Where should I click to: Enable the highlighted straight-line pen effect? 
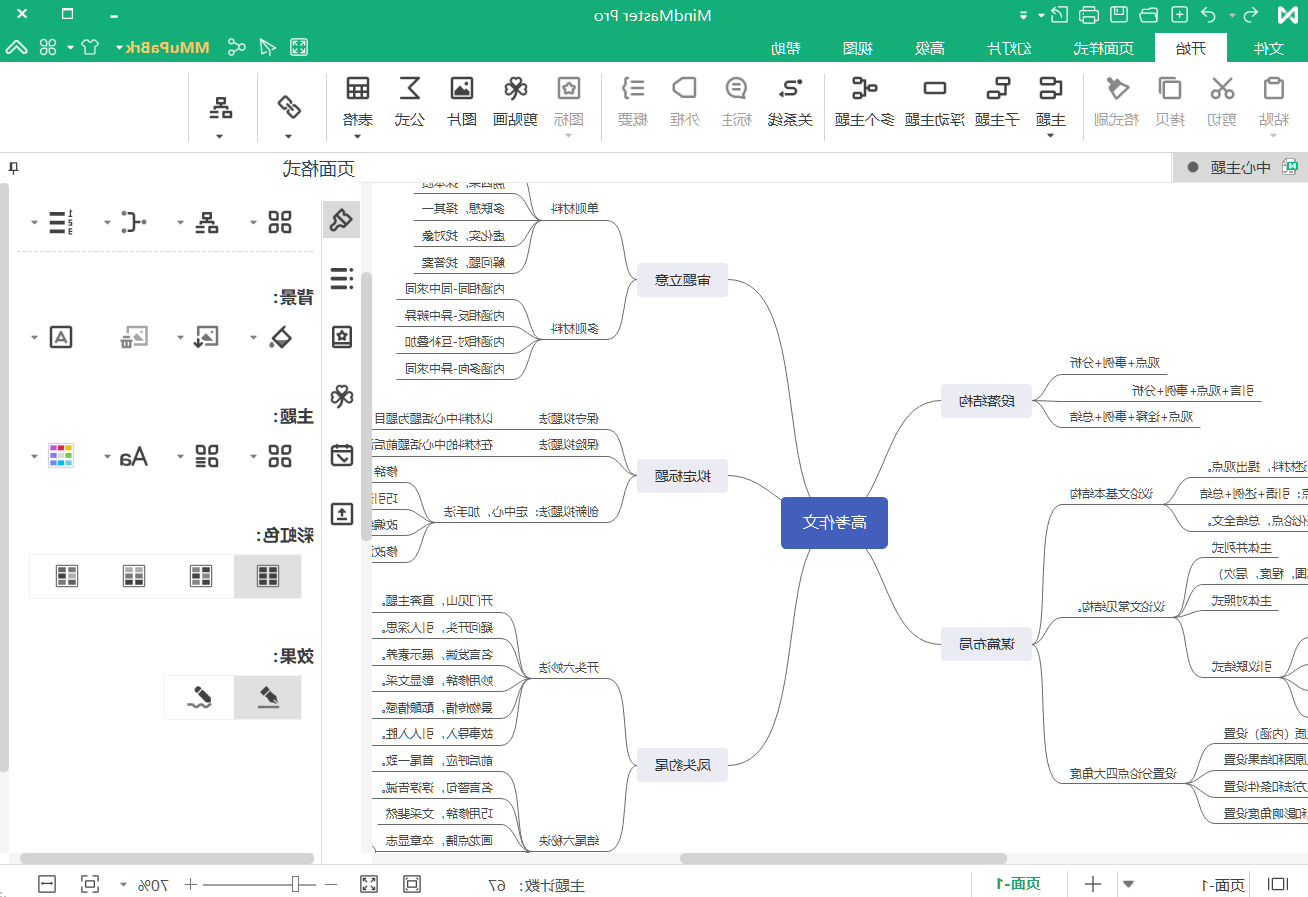click(267, 697)
